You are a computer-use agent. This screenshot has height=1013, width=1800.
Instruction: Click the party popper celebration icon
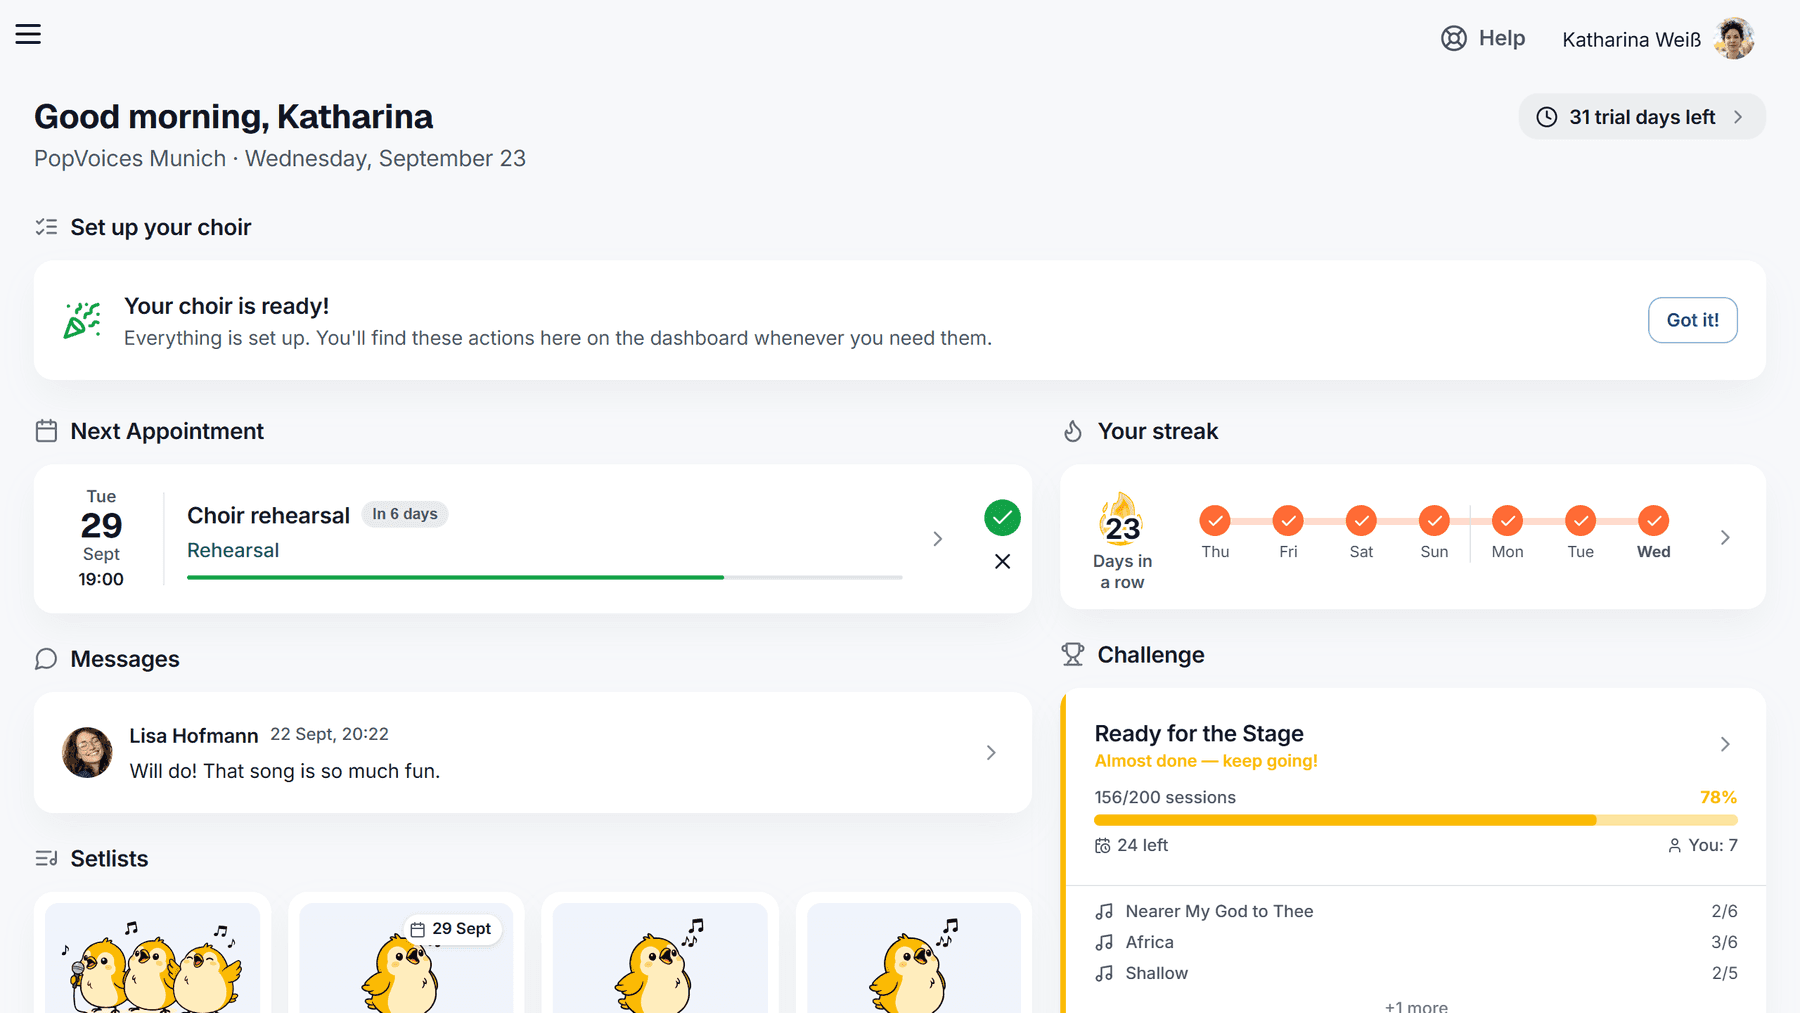82,320
